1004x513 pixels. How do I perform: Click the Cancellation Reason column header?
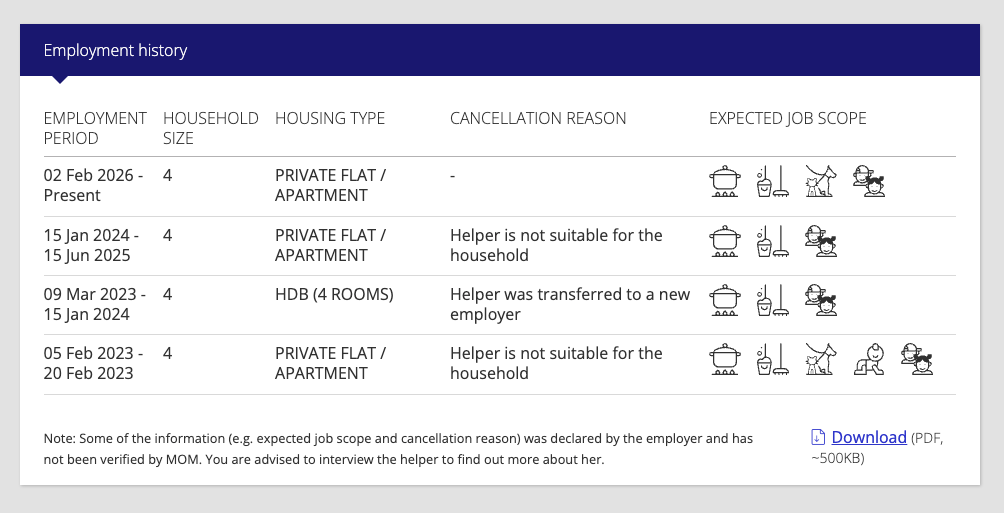tap(538, 118)
